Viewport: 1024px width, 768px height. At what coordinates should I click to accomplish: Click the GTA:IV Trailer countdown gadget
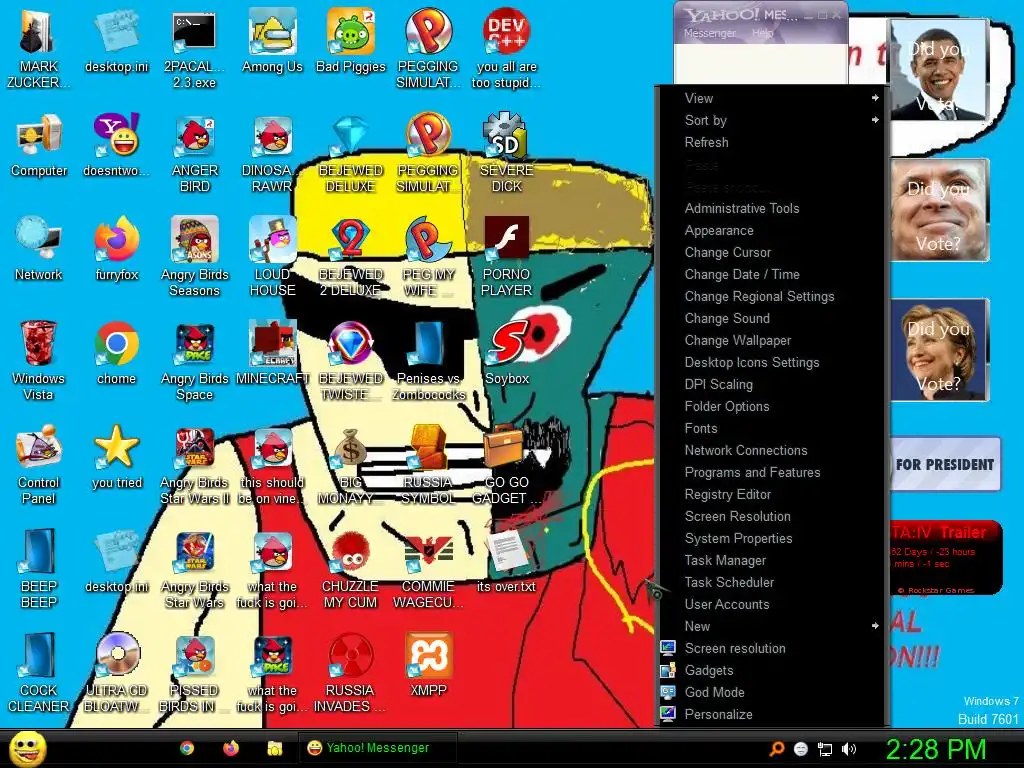click(x=946, y=557)
